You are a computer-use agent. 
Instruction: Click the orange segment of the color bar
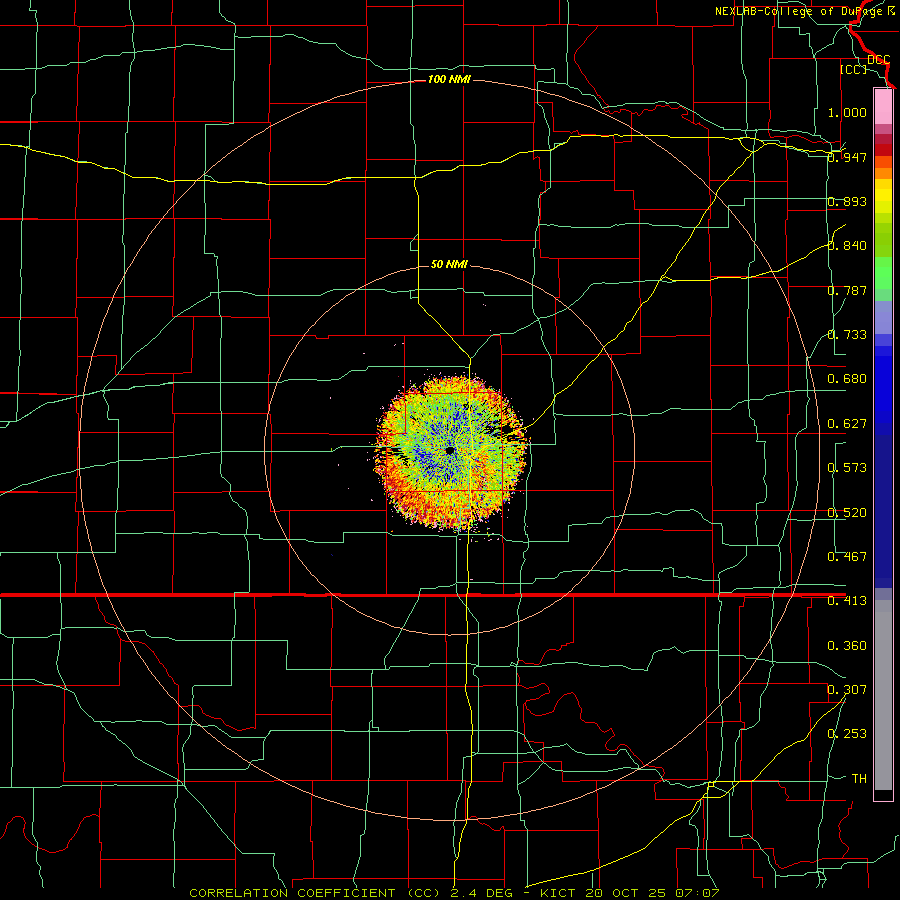883,173
